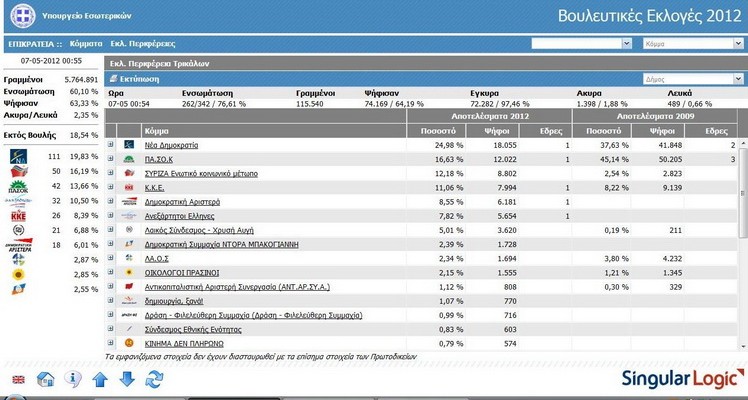Image resolution: width=748 pixels, height=400 pixels.
Task: Click the logo in the ΟΙΚΟΛΟΓΟΙ ΠΡΑΣΙΝΟΙ row
Action: tap(129, 272)
